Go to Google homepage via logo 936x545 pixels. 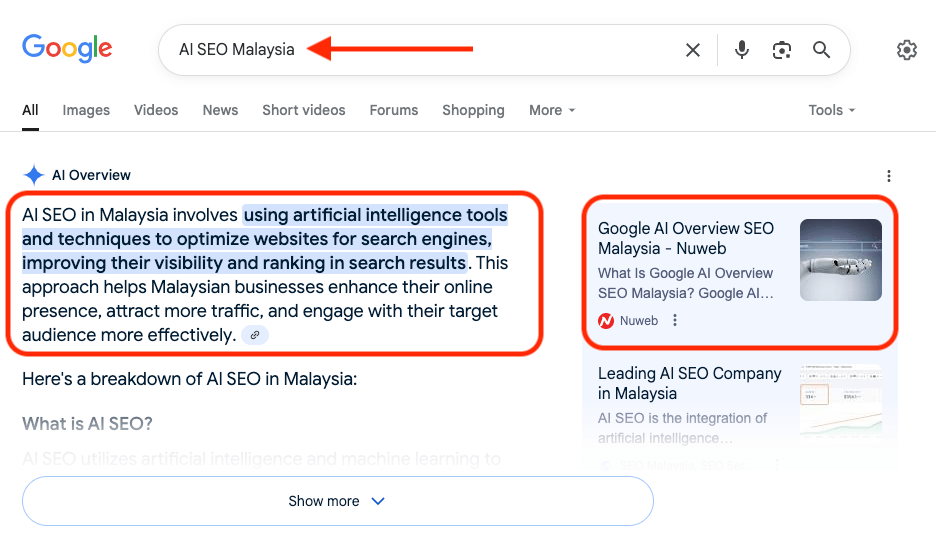[x=67, y=48]
